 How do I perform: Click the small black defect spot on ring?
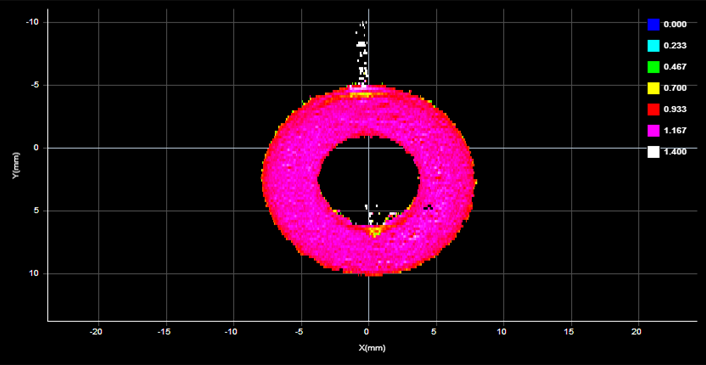[x=428, y=207]
